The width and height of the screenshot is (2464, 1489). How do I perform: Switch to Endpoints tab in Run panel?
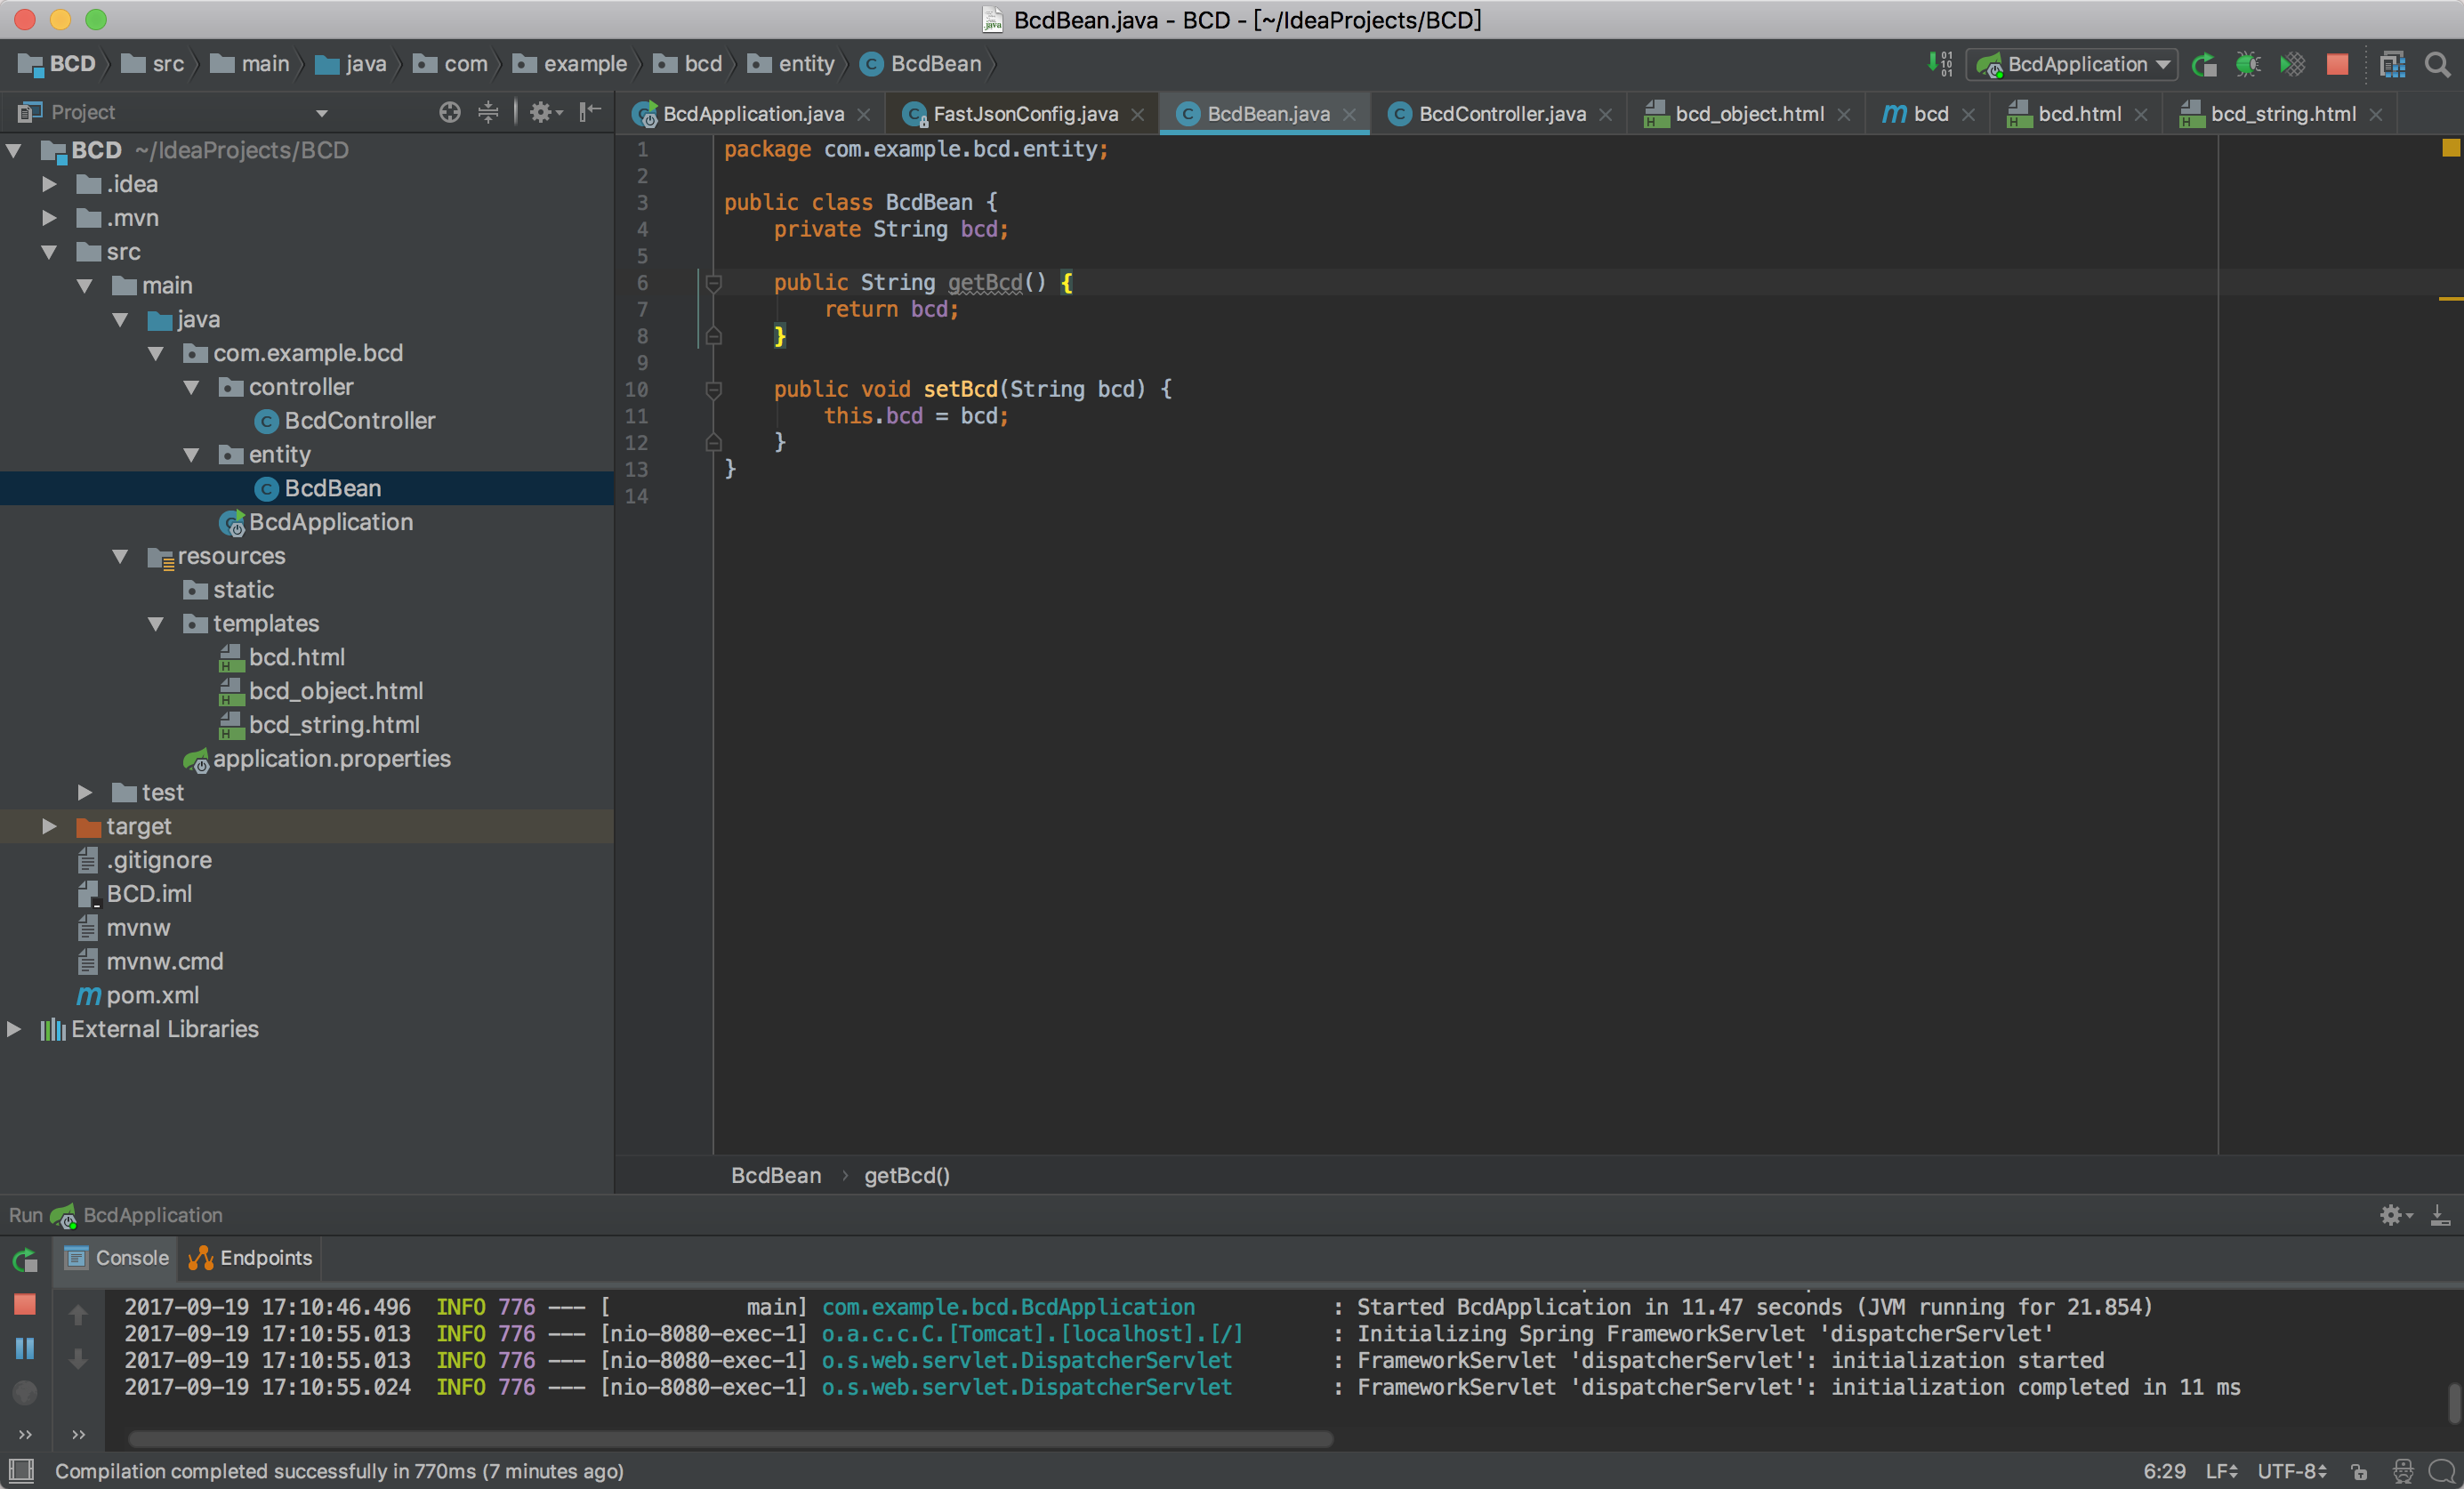coord(251,1258)
